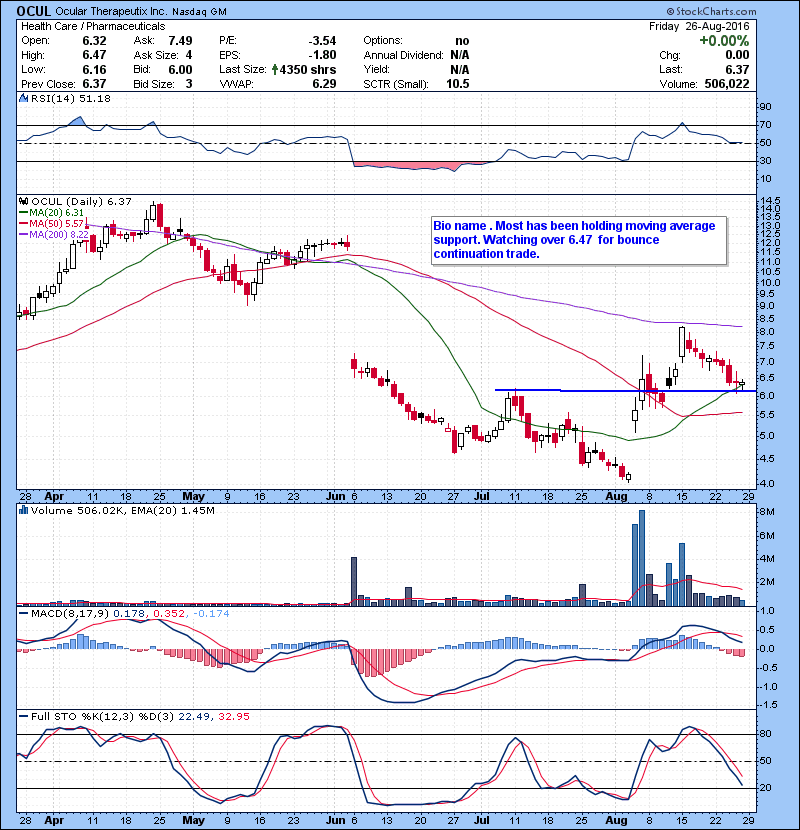Click the Prev Close label

[x=49, y=84]
